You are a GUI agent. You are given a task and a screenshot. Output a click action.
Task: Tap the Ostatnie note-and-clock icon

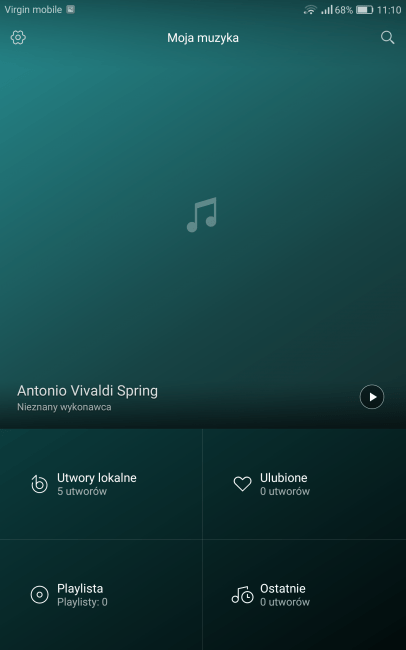pyautogui.click(x=242, y=594)
